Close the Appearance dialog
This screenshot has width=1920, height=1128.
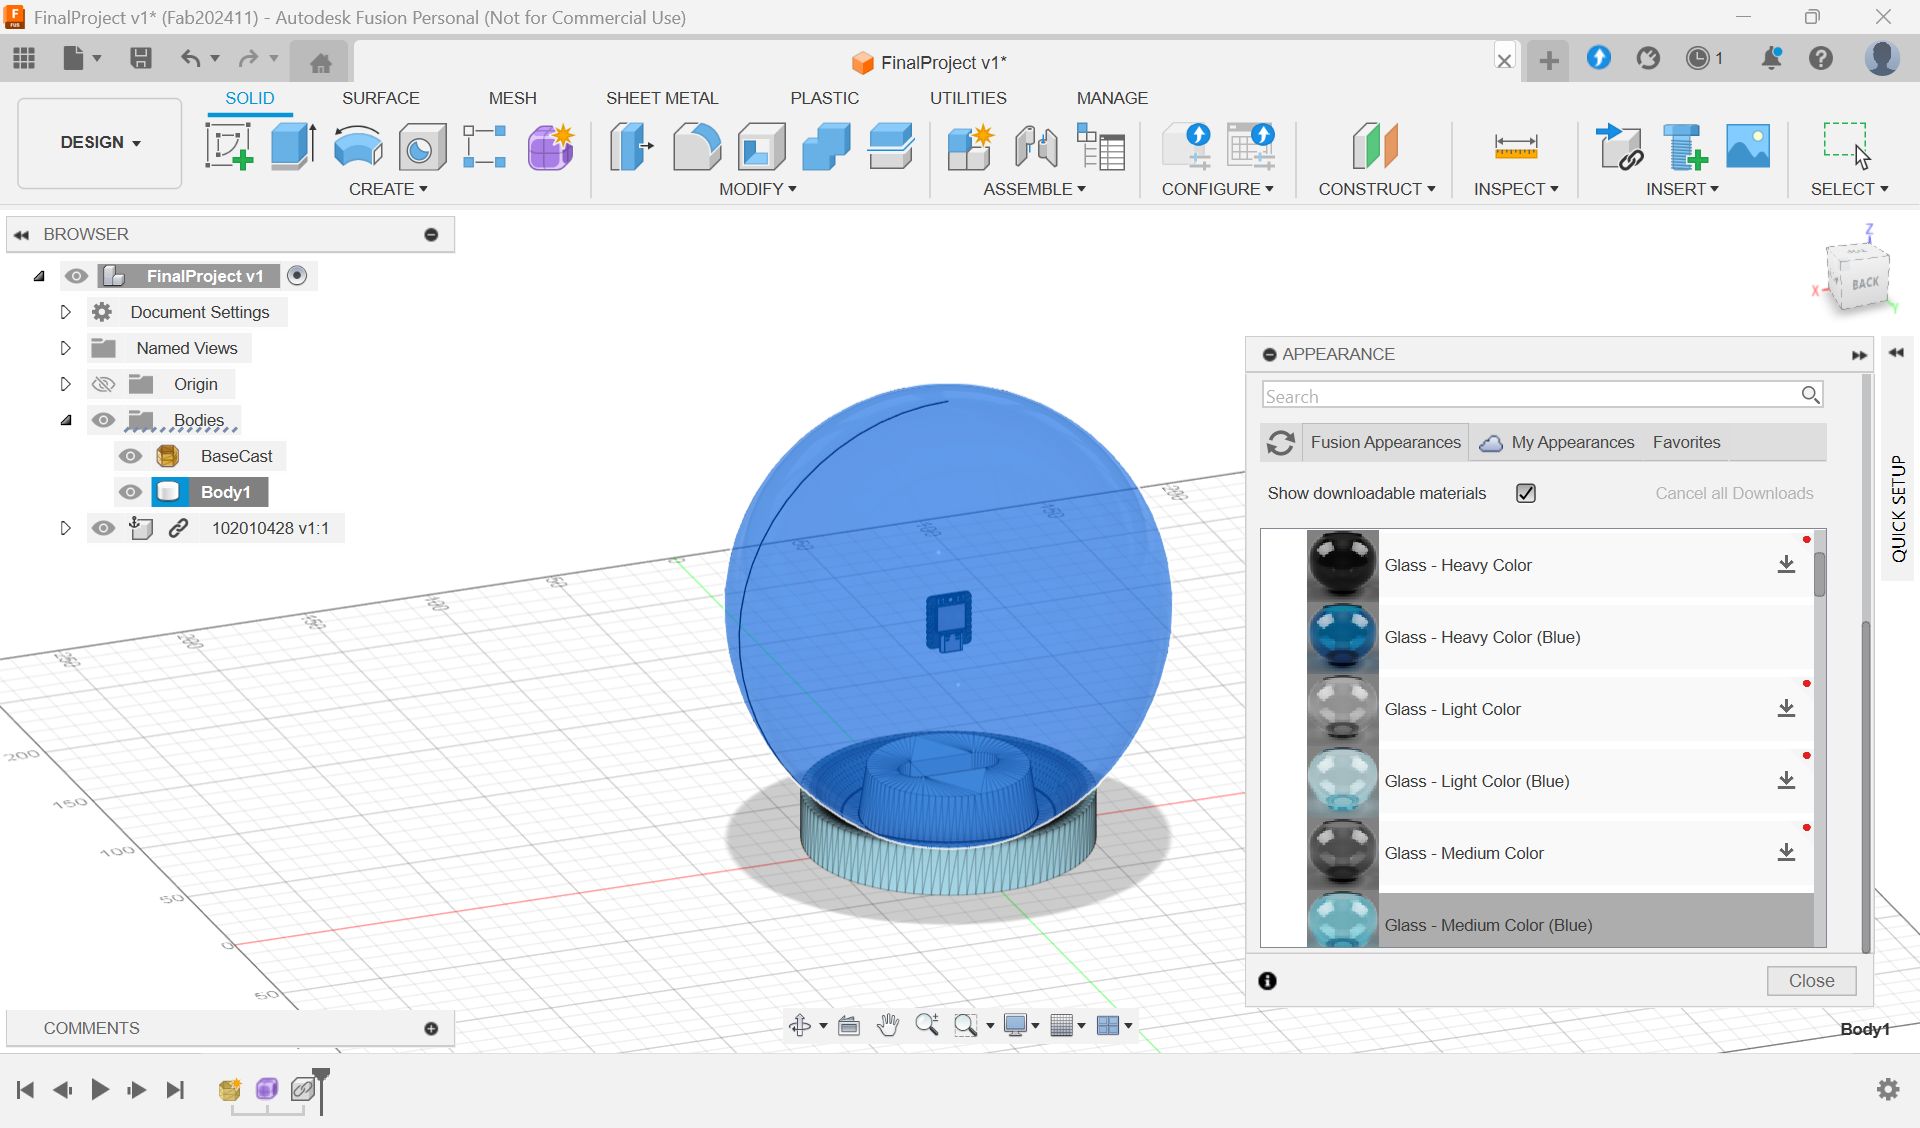coord(1811,981)
